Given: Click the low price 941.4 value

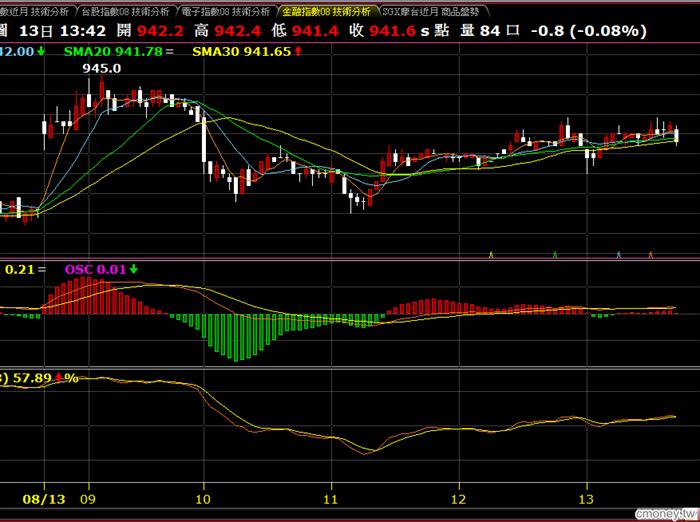Looking at the screenshot, I should (x=315, y=31).
